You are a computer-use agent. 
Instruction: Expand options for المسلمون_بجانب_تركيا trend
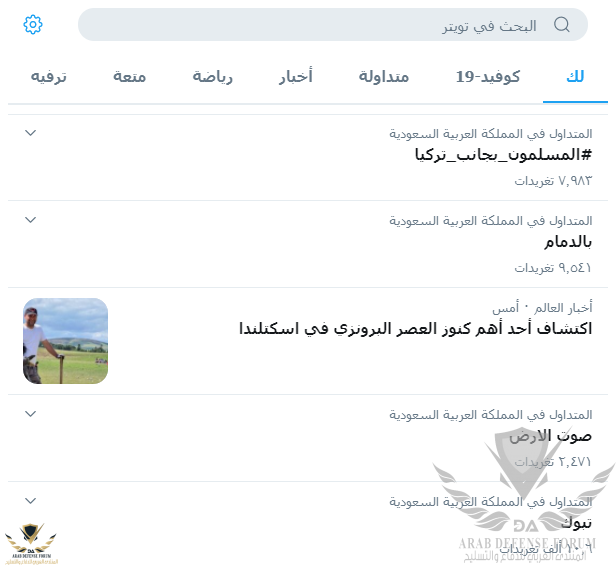31,133
